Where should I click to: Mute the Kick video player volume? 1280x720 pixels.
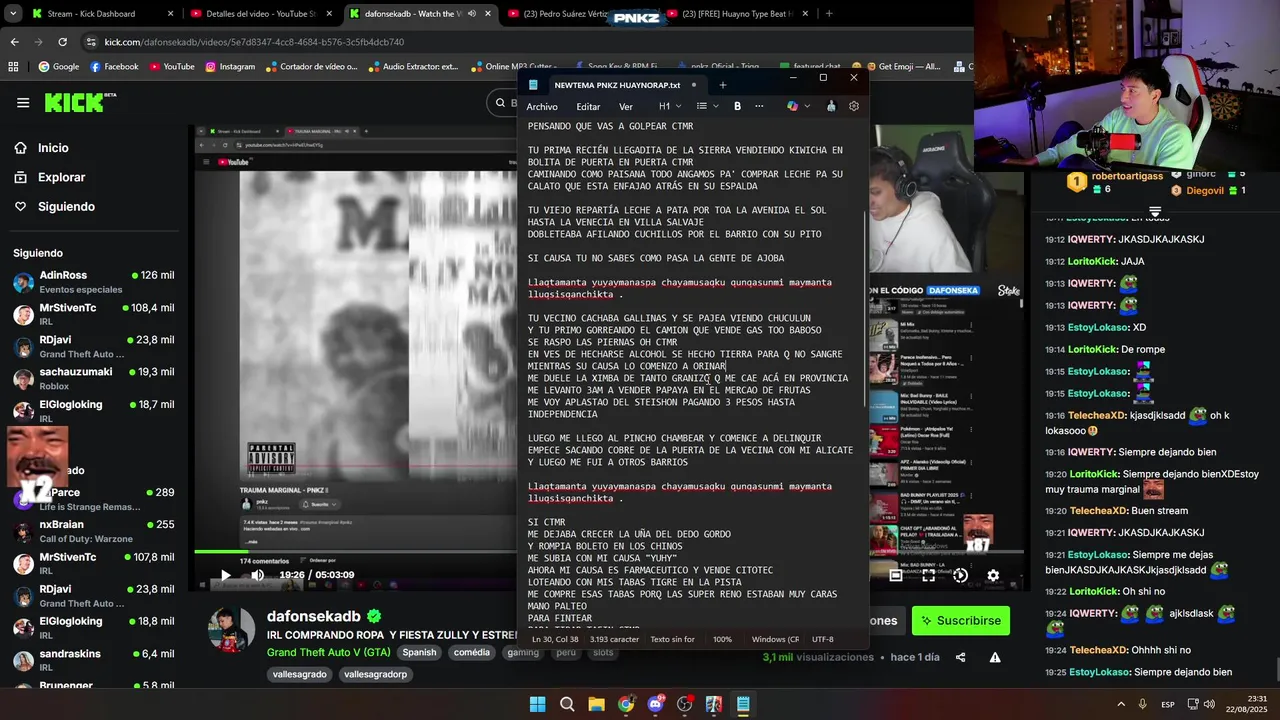[257, 575]
